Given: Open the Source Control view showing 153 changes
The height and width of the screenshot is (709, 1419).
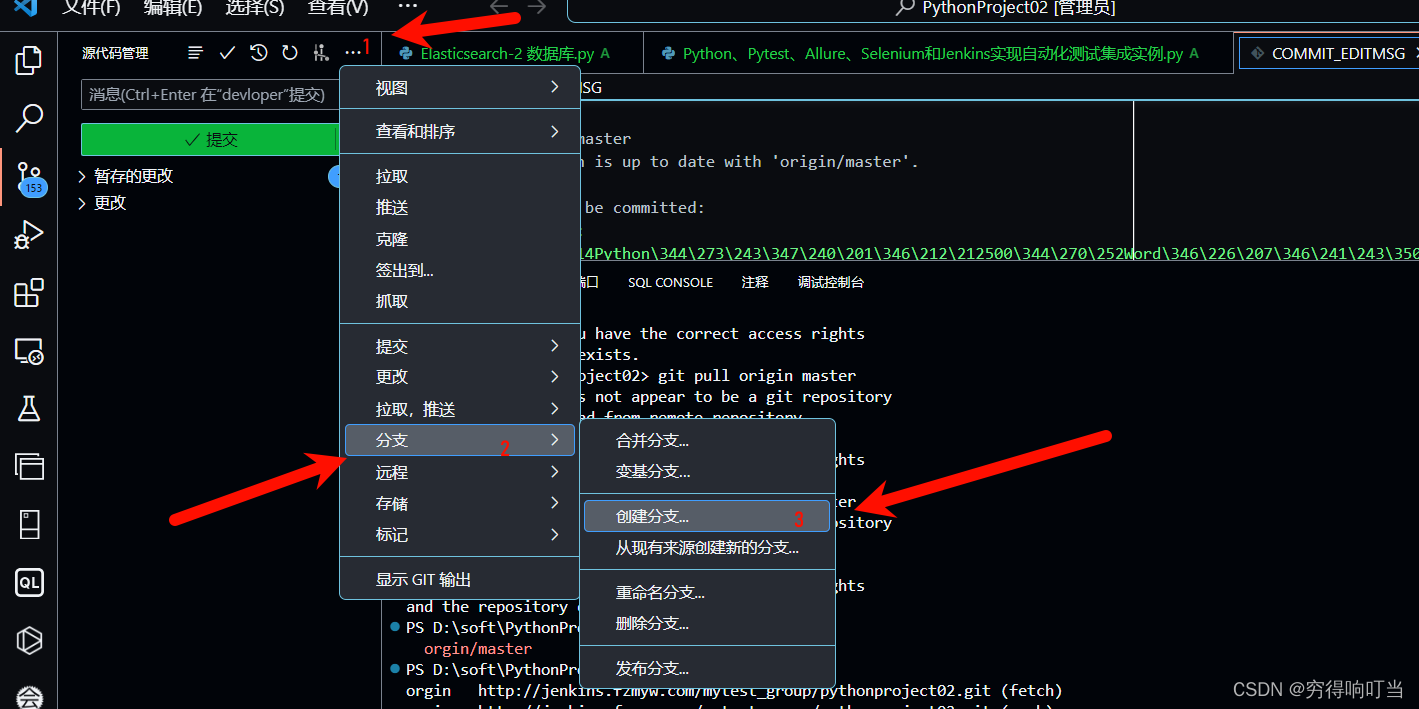Looking at the screenshot, I should 28,178.
